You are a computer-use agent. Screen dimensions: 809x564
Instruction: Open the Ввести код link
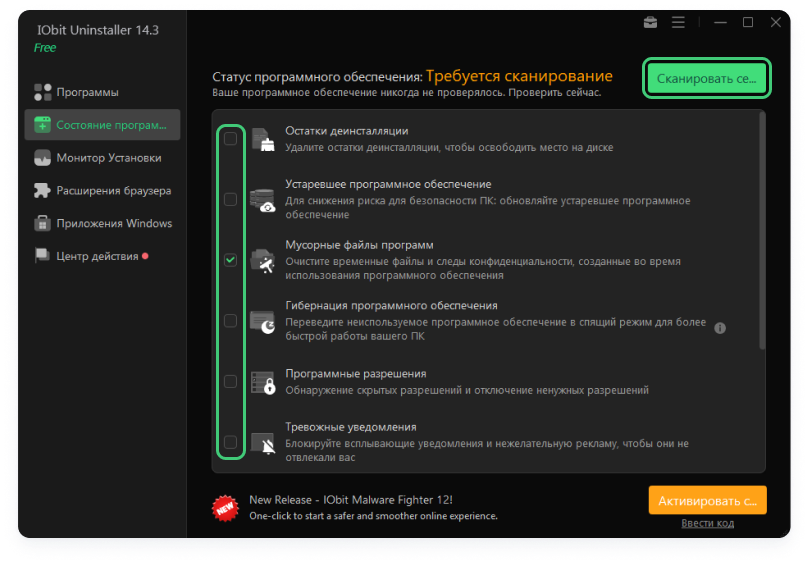pos(707,523)
